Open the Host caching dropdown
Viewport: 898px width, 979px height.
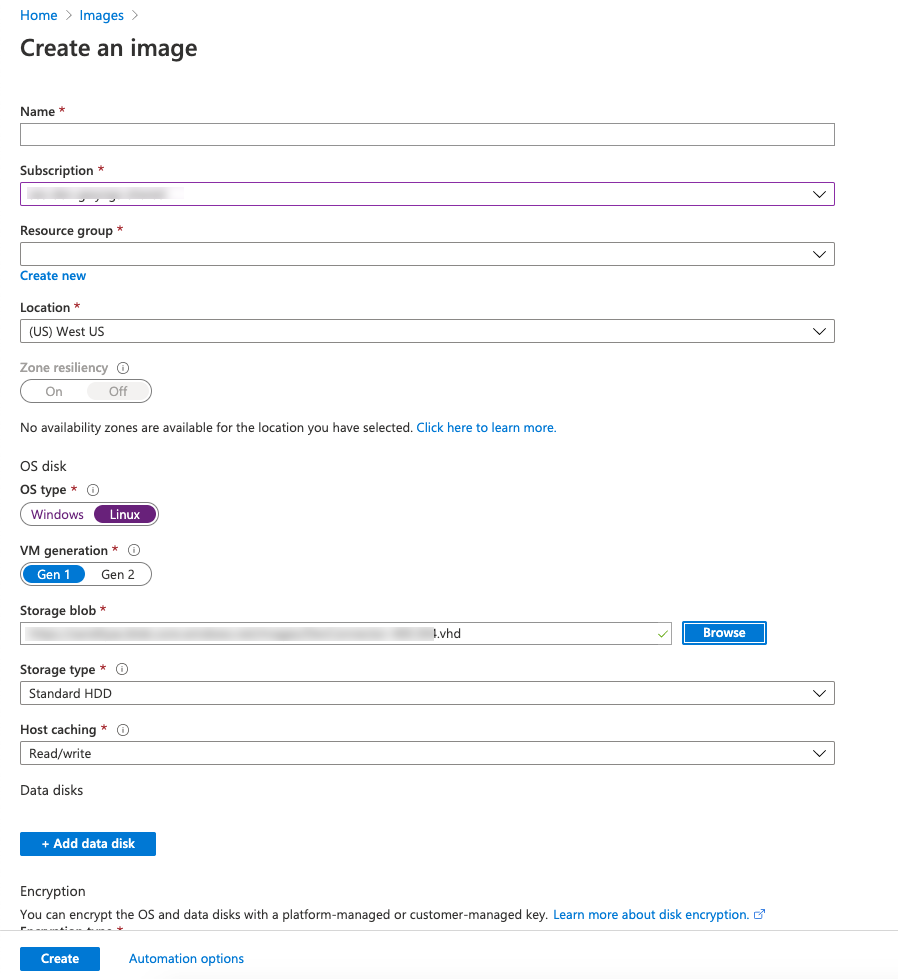click(427, 753)
